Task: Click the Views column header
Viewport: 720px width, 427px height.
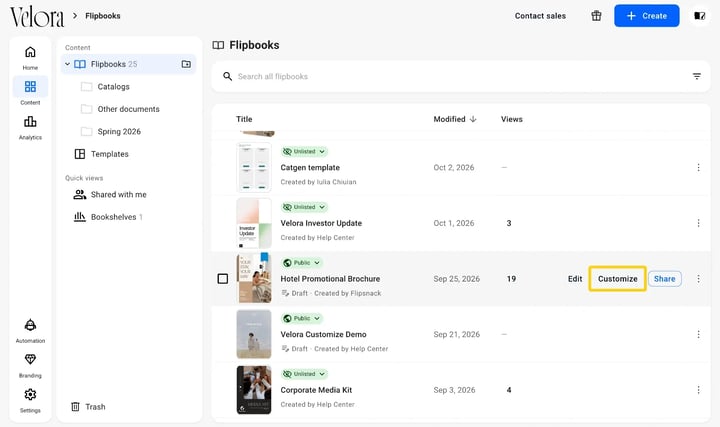Action: (512, 119)
